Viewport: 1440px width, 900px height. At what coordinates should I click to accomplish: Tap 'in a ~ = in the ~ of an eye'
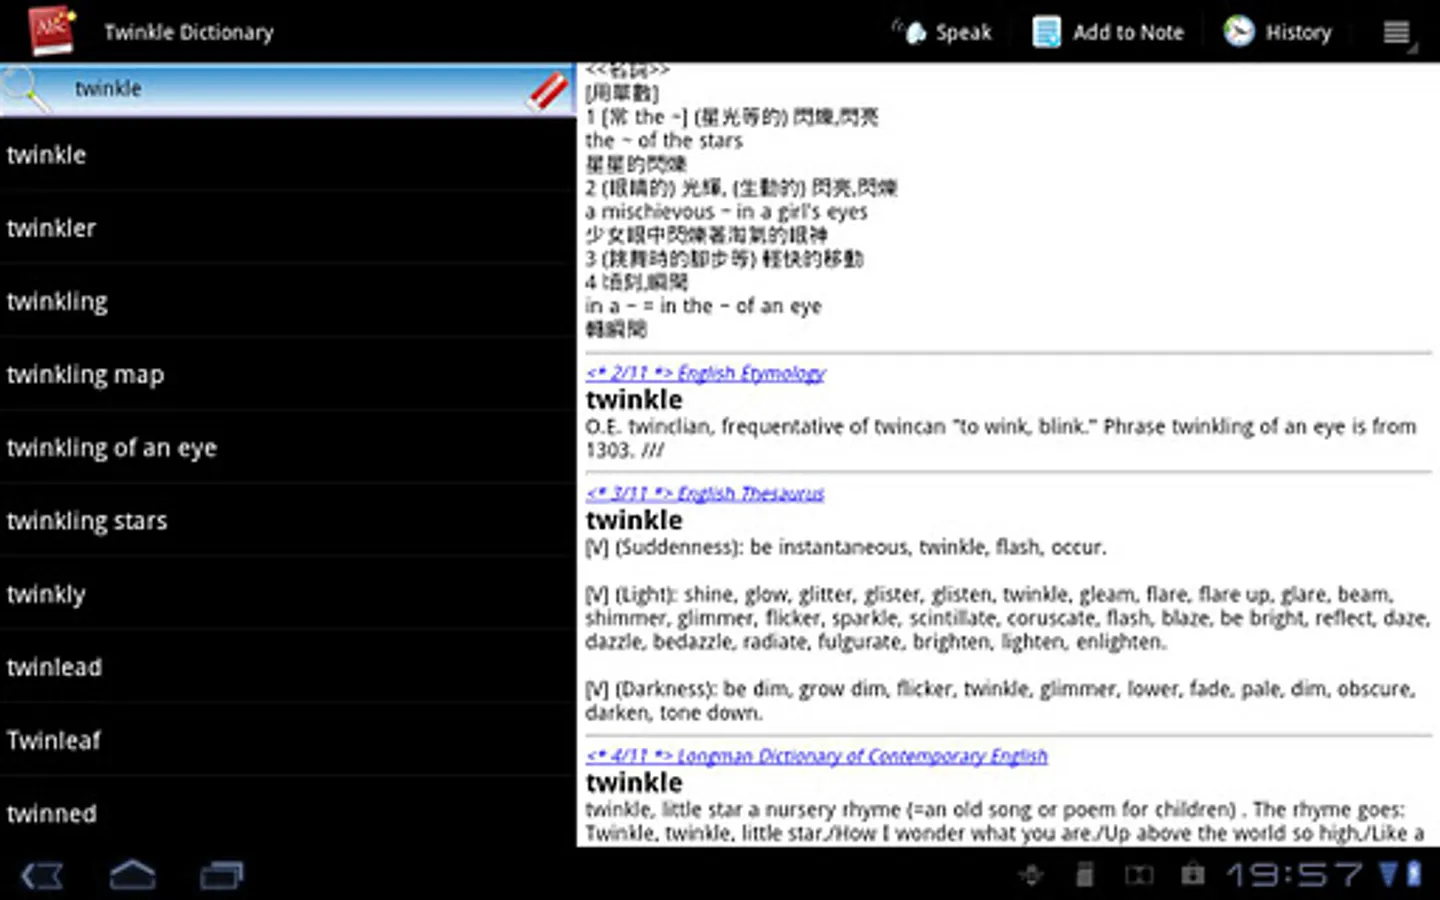click(704, 306)
